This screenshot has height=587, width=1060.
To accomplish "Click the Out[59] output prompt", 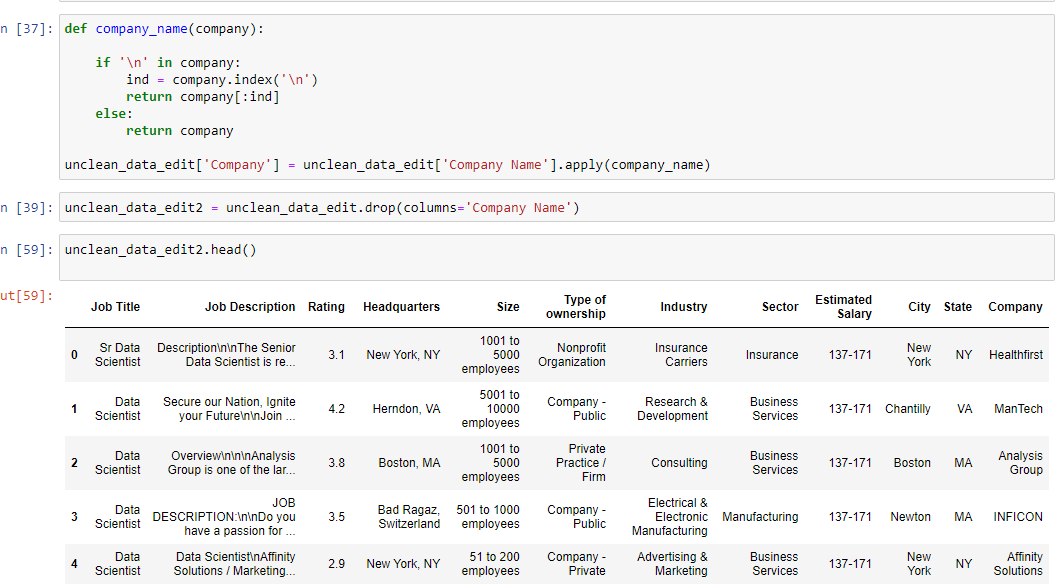I will coord(27,296).
